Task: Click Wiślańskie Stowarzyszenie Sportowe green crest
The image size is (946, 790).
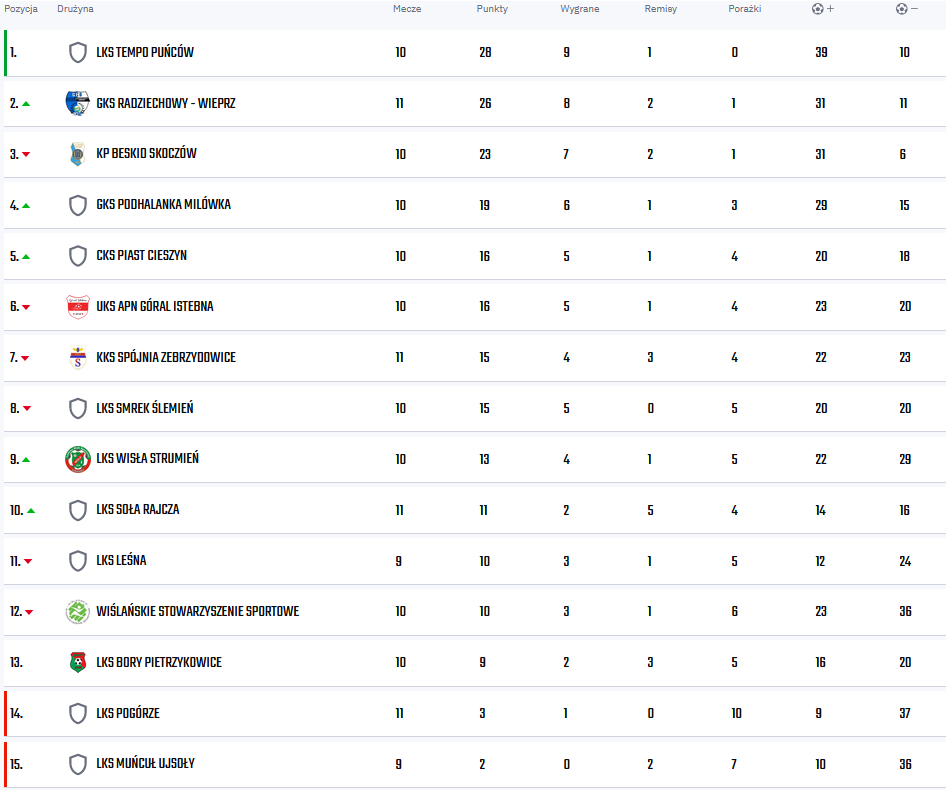Action: 77,612
